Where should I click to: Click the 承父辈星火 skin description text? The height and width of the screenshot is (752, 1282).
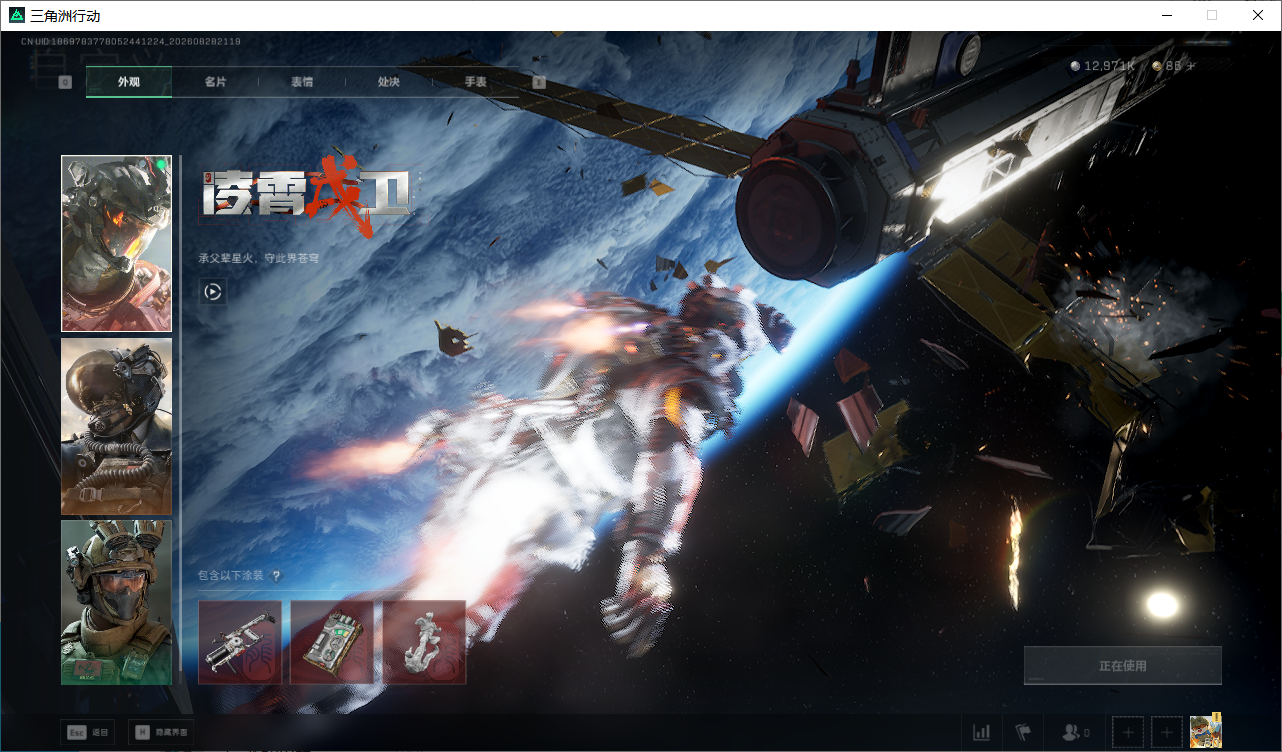[259, 258]
